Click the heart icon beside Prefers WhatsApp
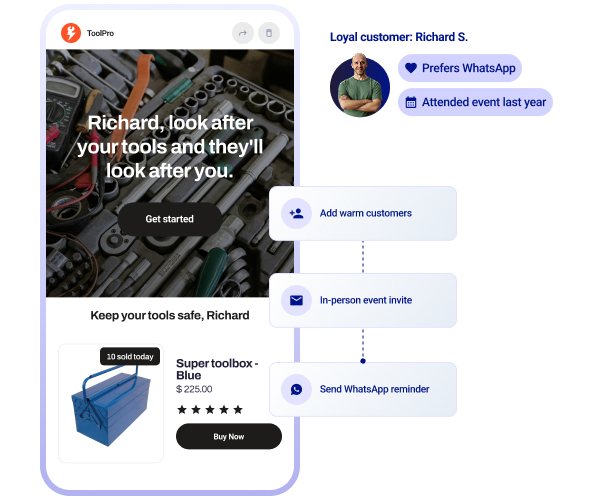The height and width of the screenshot is (500, 600). click(411, 68)
